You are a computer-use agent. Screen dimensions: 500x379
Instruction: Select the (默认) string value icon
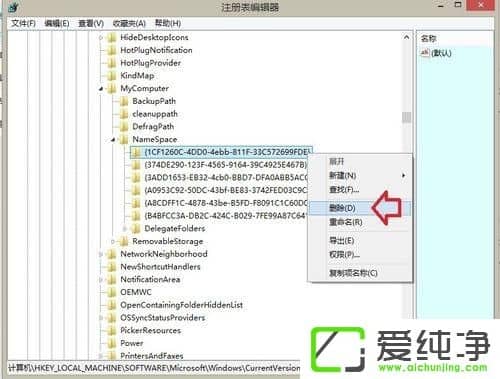point(425,53)
